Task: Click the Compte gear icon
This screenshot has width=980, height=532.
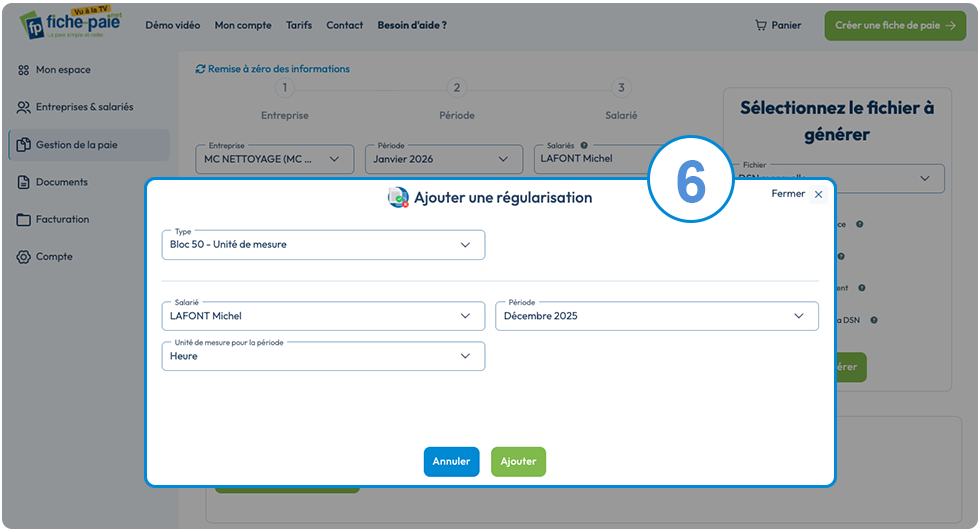Action: pyautogui.click(x=23, y=257)
